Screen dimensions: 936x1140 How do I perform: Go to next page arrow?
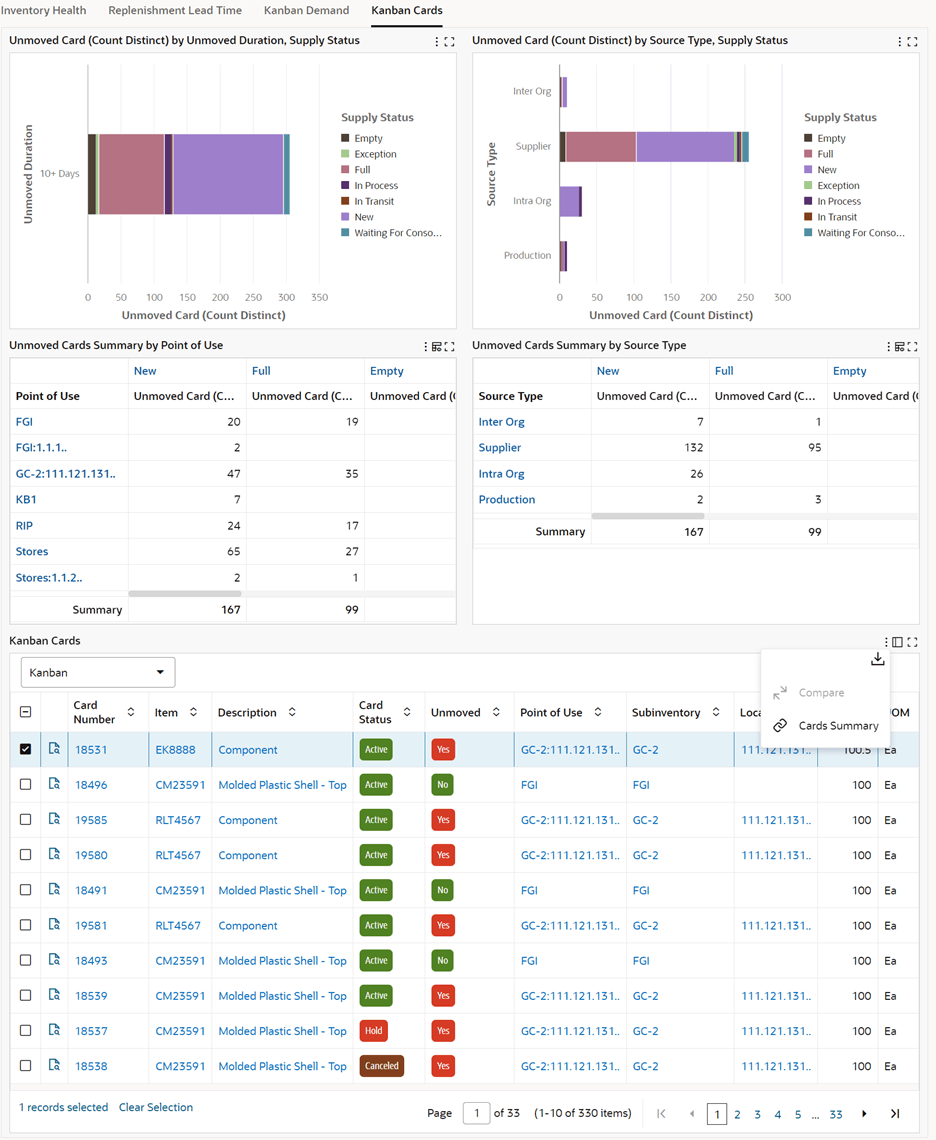click(864, 1113)
